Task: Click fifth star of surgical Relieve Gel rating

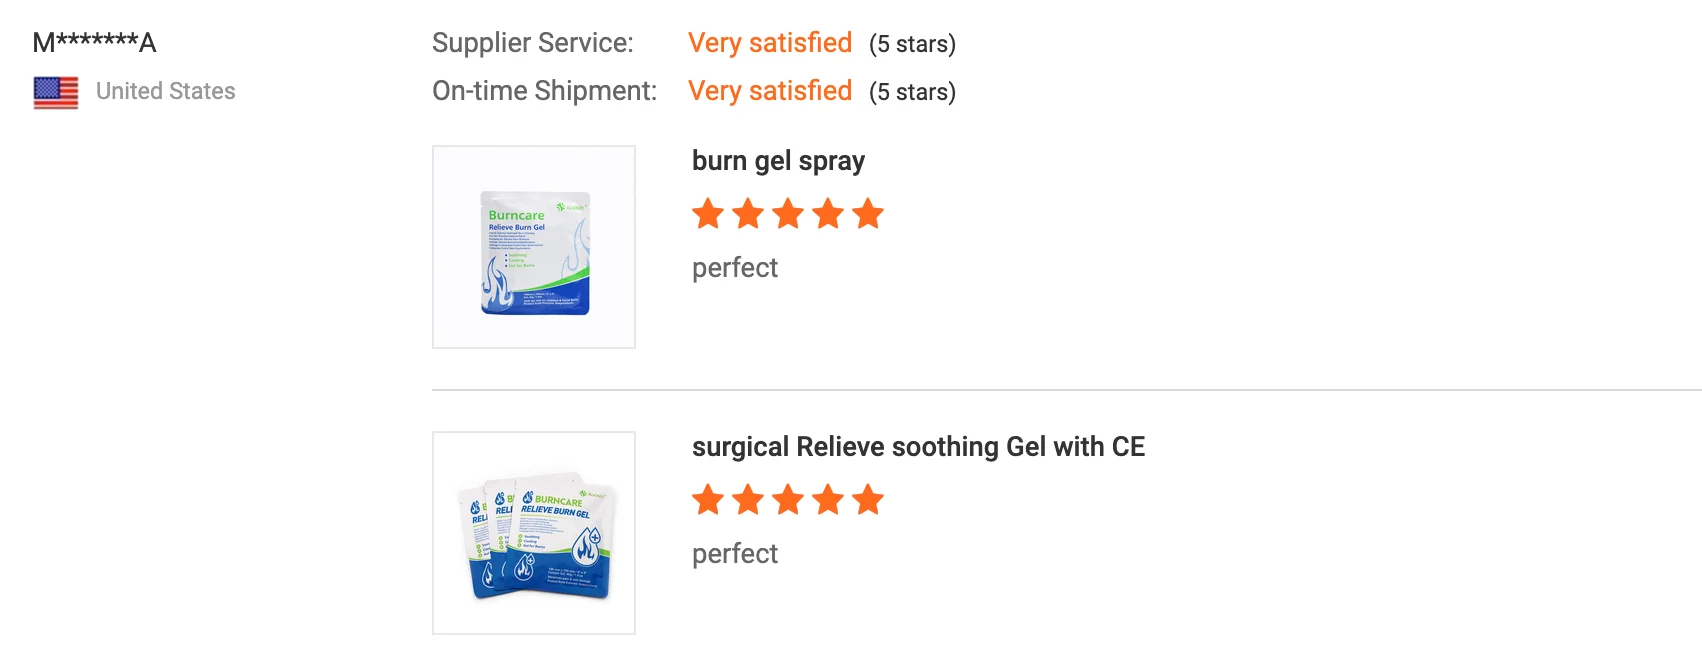Action: coord(868,499)
